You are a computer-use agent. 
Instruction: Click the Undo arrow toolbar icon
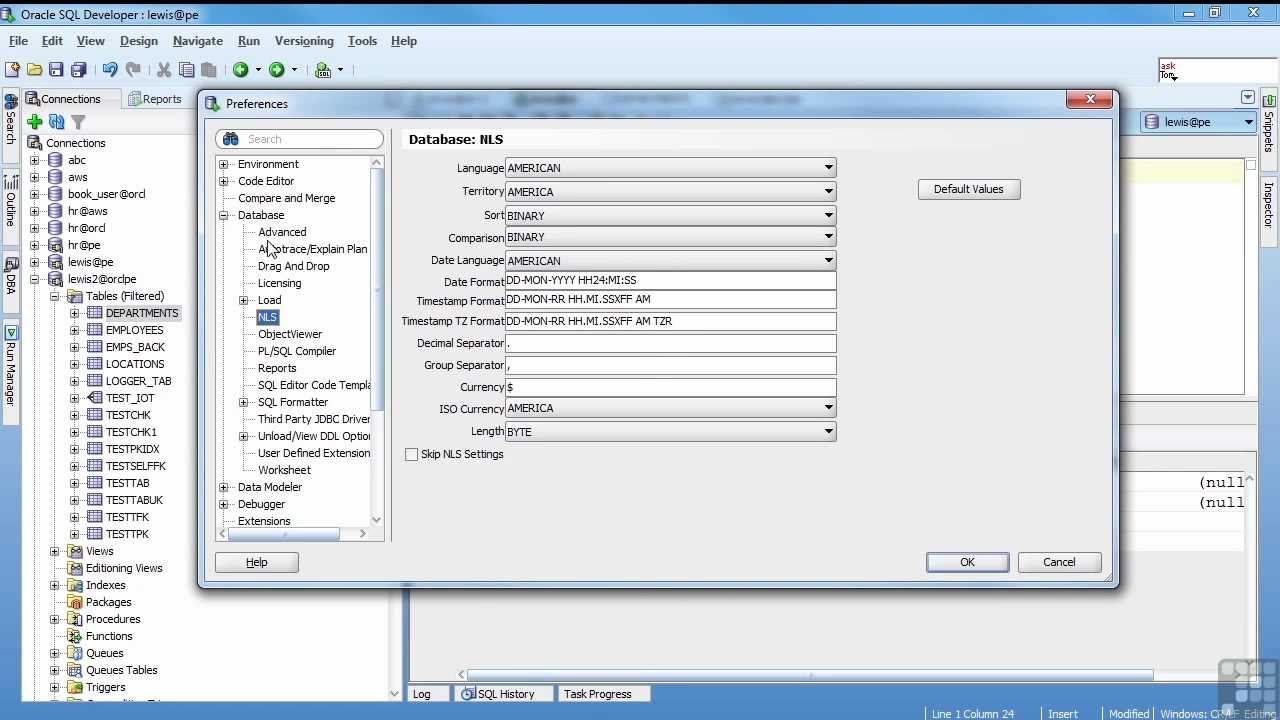coord(110,70)
